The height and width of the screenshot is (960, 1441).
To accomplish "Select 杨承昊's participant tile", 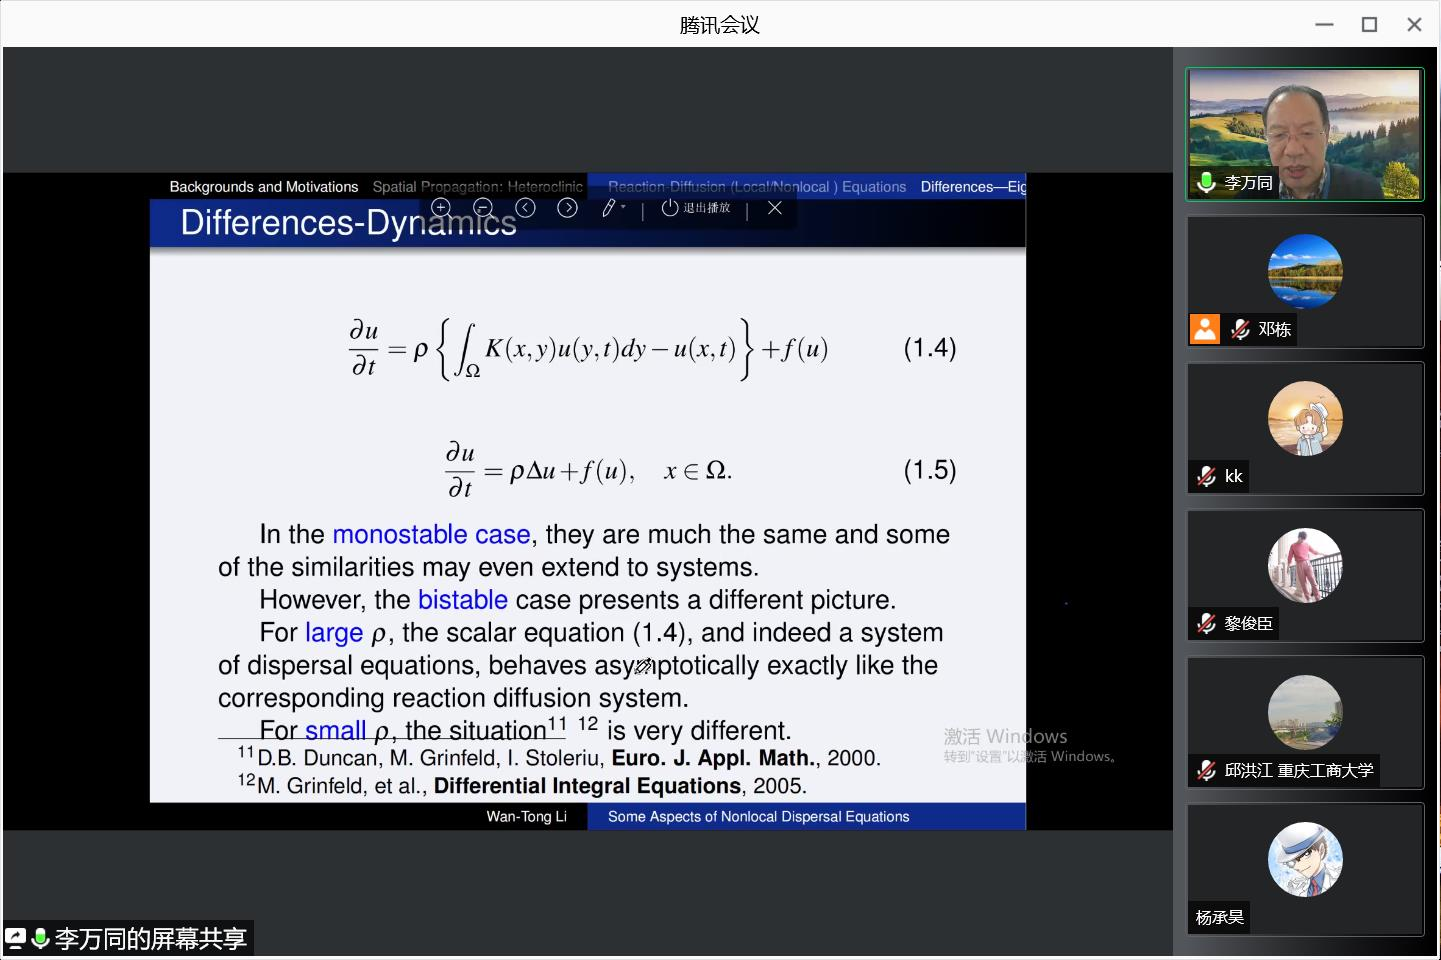I will (1304, 868).
